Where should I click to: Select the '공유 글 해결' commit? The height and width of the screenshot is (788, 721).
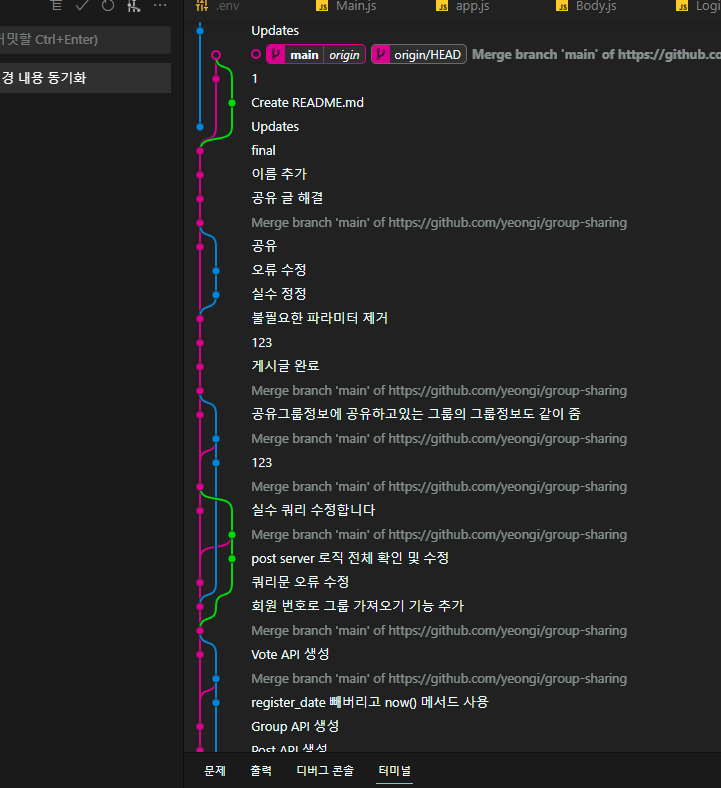pyautogui.click(x=287, y=199)
